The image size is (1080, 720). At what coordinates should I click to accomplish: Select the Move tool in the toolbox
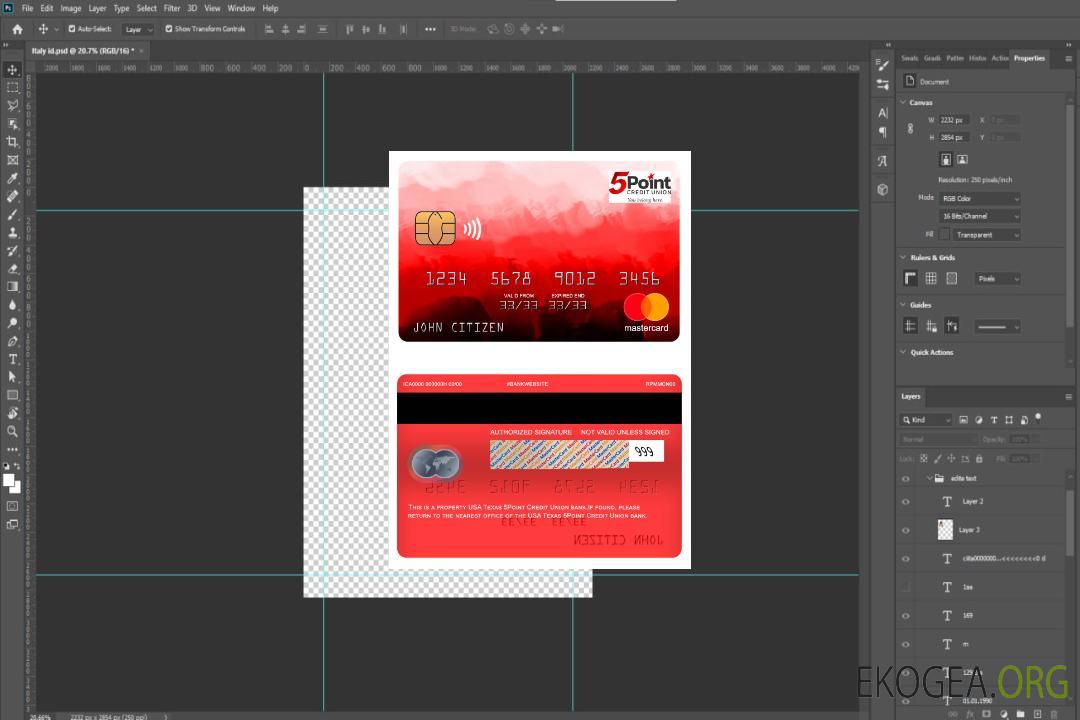point(12,70)
